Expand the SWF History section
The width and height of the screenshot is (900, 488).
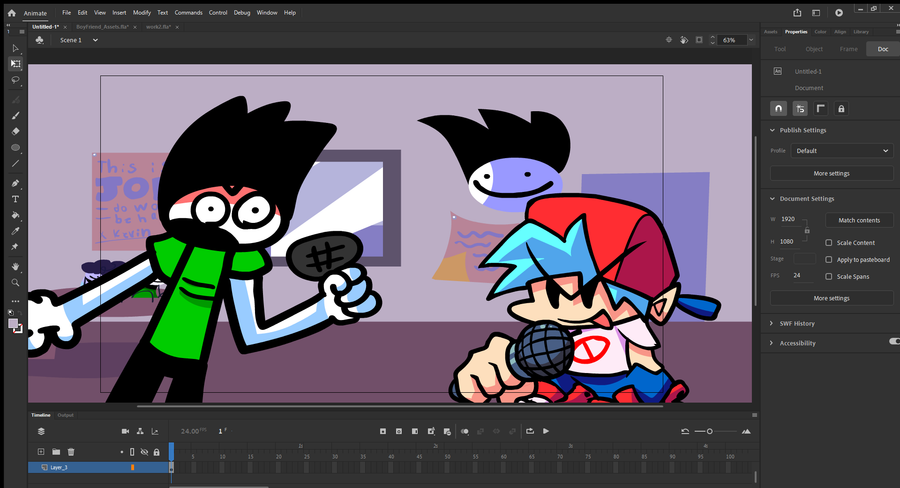[x=771, y=324]
